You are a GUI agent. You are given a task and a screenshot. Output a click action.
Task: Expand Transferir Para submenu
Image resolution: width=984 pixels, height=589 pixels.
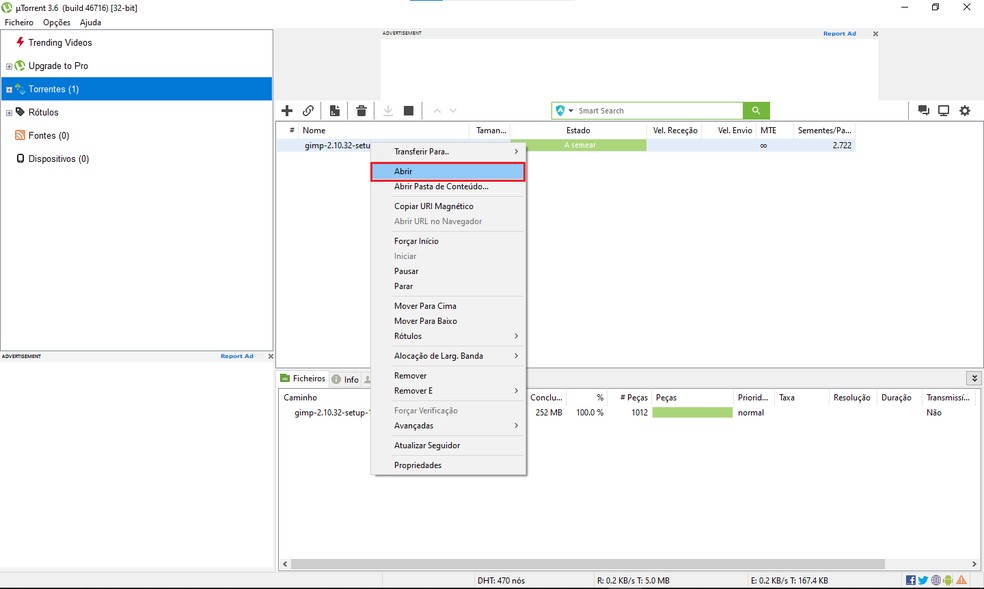point(448,151)
